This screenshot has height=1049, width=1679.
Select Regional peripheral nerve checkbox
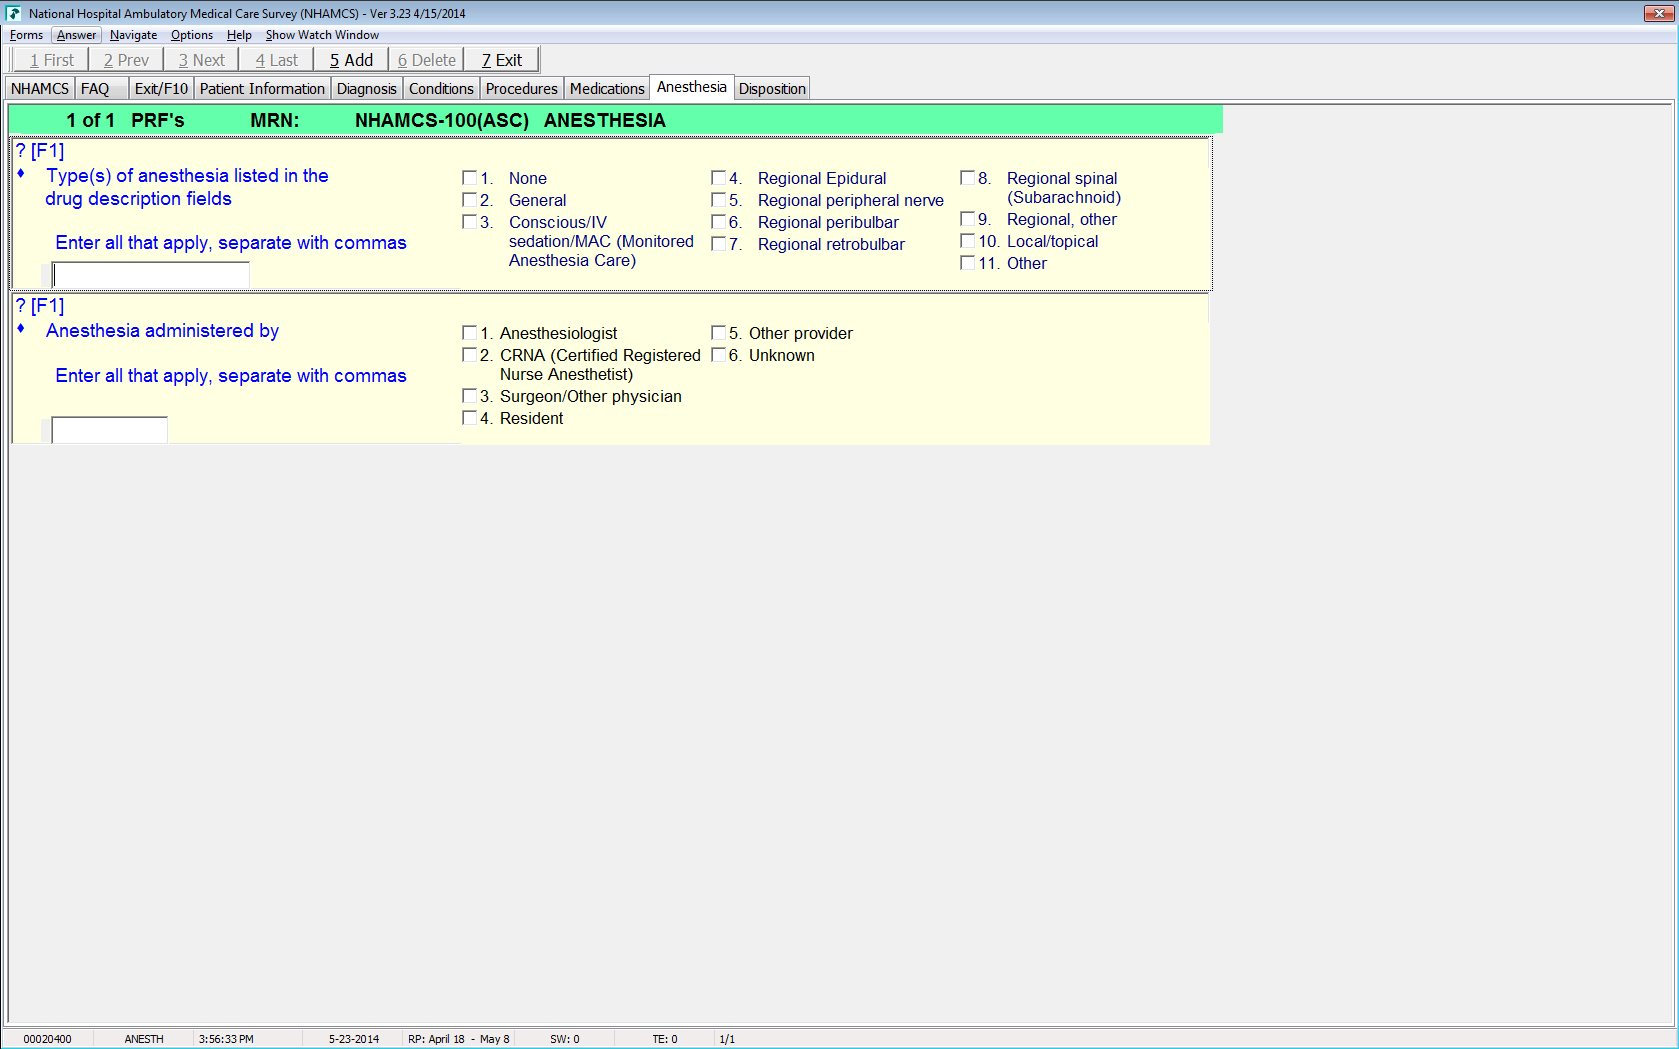718,200
